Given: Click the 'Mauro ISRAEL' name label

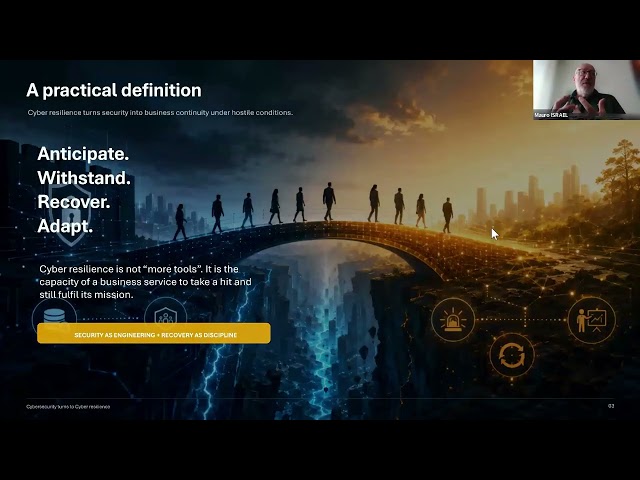Looking at the screenshot, I should [551, 115].
